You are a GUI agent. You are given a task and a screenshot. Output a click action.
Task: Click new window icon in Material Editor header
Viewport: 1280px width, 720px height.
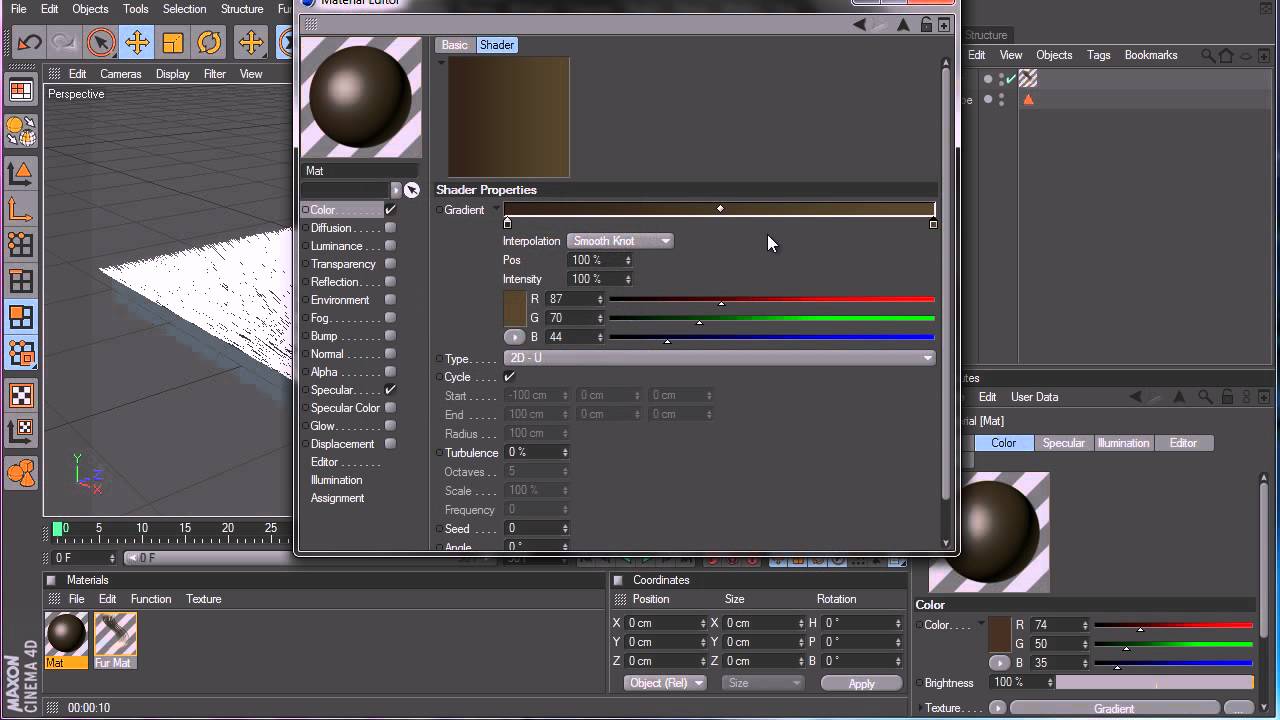coord(943,25)
